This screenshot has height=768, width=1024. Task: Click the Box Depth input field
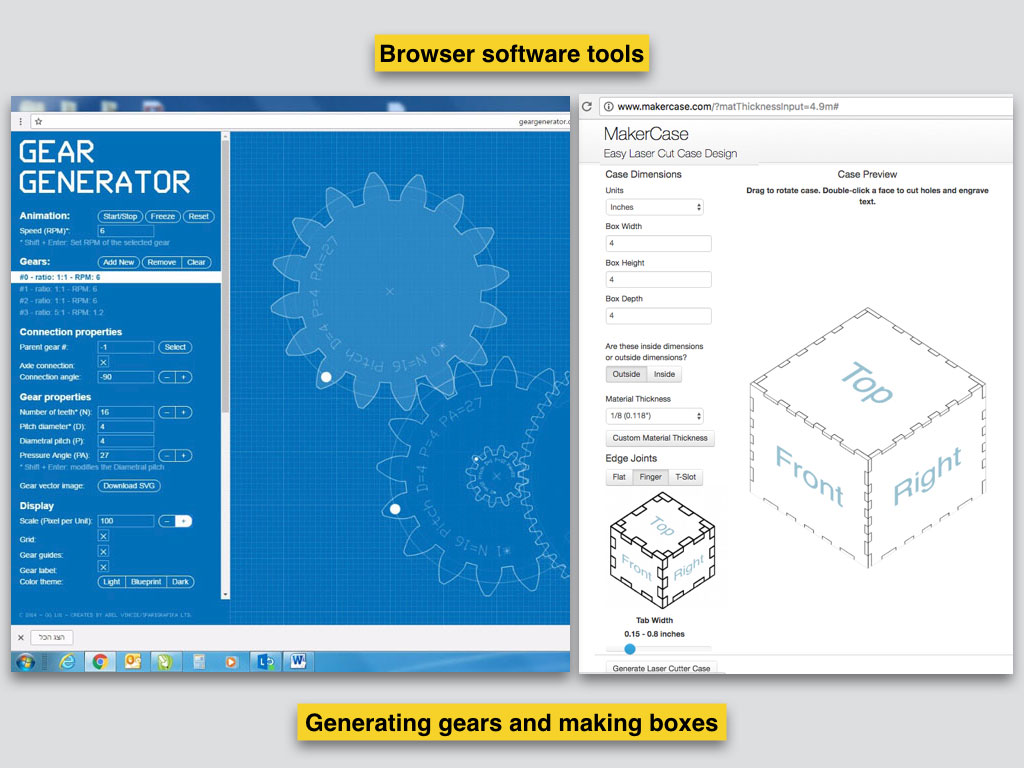pos(658,316)
